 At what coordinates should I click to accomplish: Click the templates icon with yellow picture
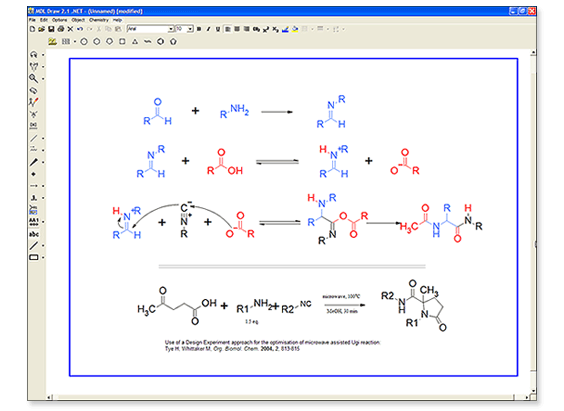pos(53,42)
